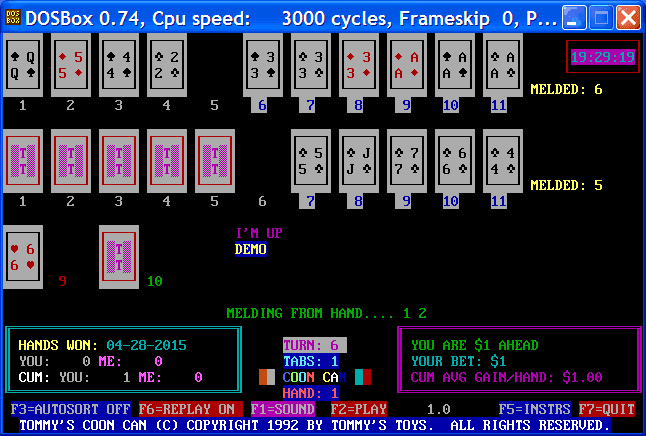Screen dimensions: 646x436
Task: Maximize the DOSBox window
Action: click(600, 16)
